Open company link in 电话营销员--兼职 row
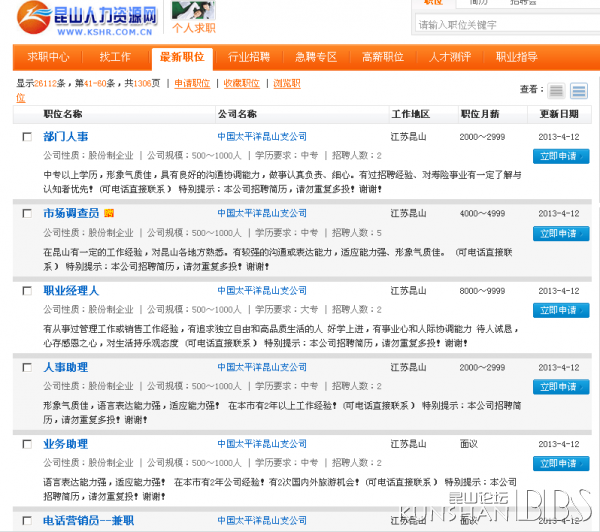 [262, 521]
